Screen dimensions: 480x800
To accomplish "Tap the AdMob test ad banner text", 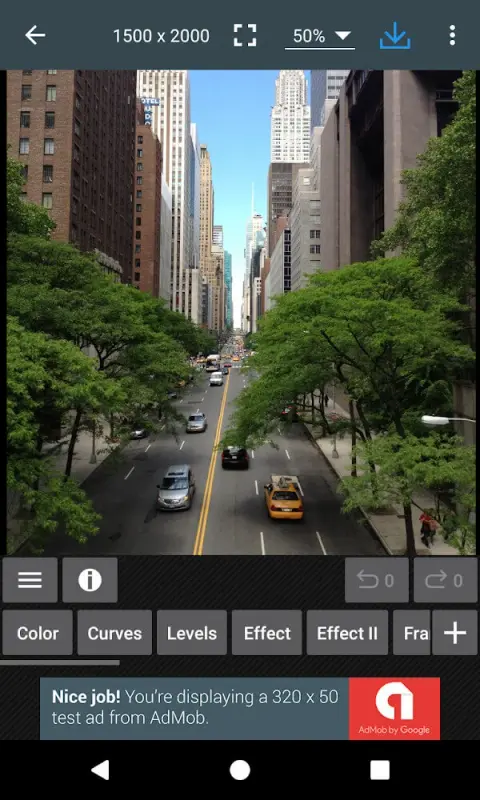I will (195, 708).
